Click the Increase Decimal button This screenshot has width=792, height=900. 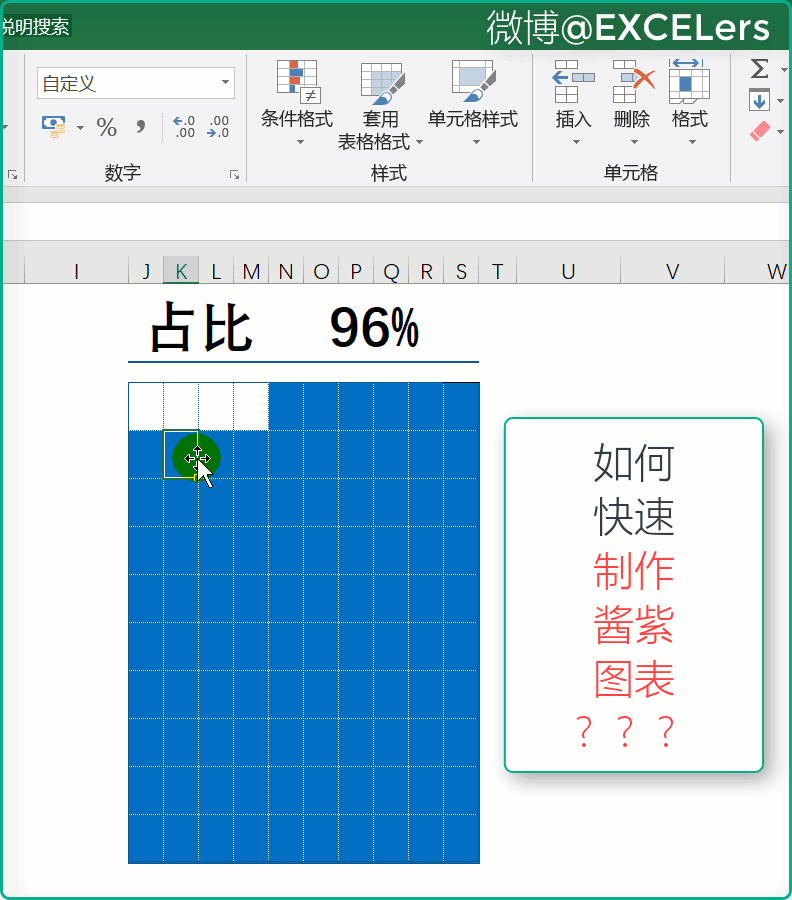184,127
